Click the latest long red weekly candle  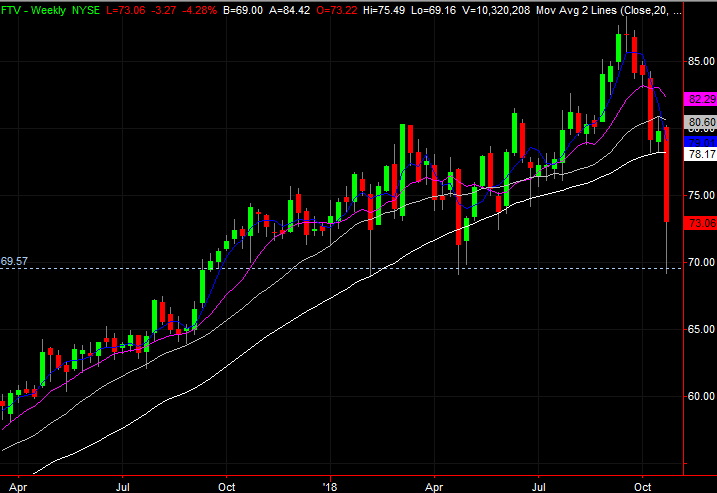(667, 175)
